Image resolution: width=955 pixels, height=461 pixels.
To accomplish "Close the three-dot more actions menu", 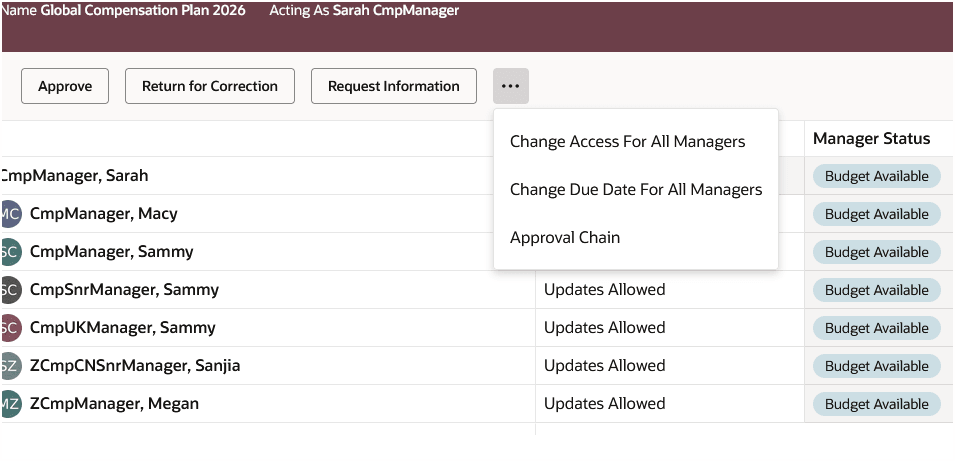I will (511, 86).
